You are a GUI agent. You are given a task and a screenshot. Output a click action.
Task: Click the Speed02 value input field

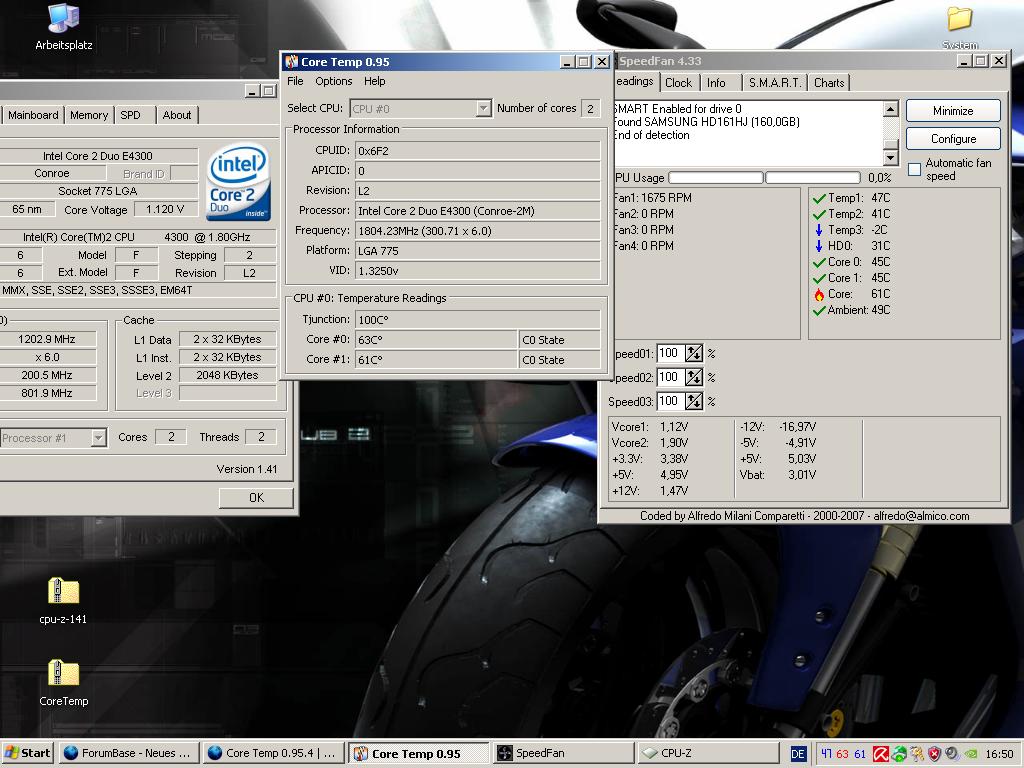tap(670, 377)
